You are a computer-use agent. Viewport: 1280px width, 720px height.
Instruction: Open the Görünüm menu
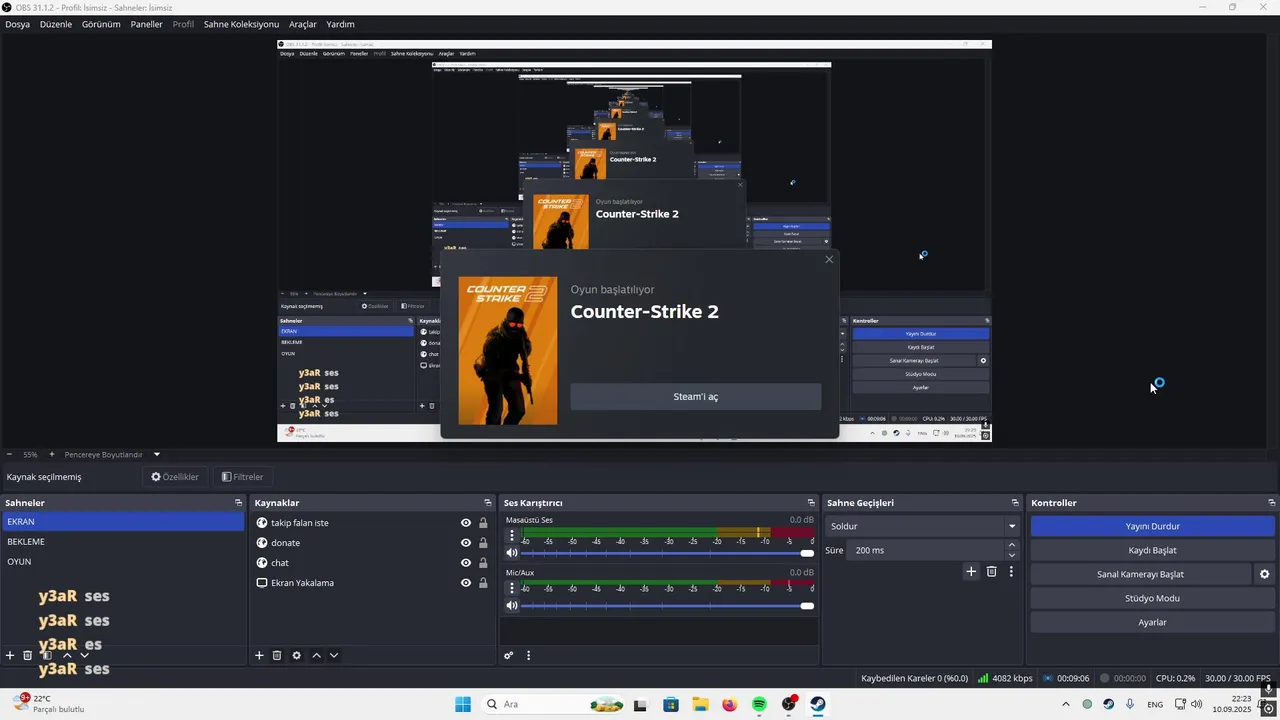coord(101,24)
